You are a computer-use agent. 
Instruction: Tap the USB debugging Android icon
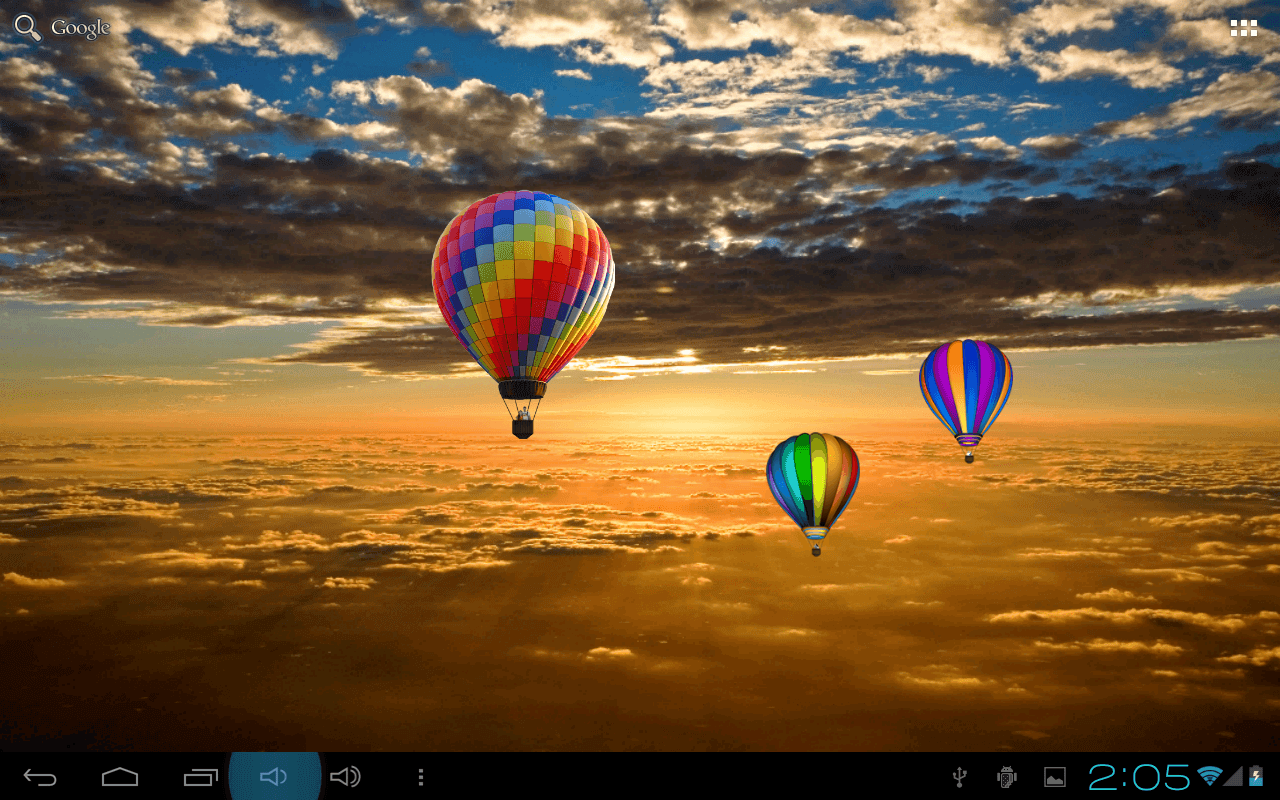[1005, 775]
